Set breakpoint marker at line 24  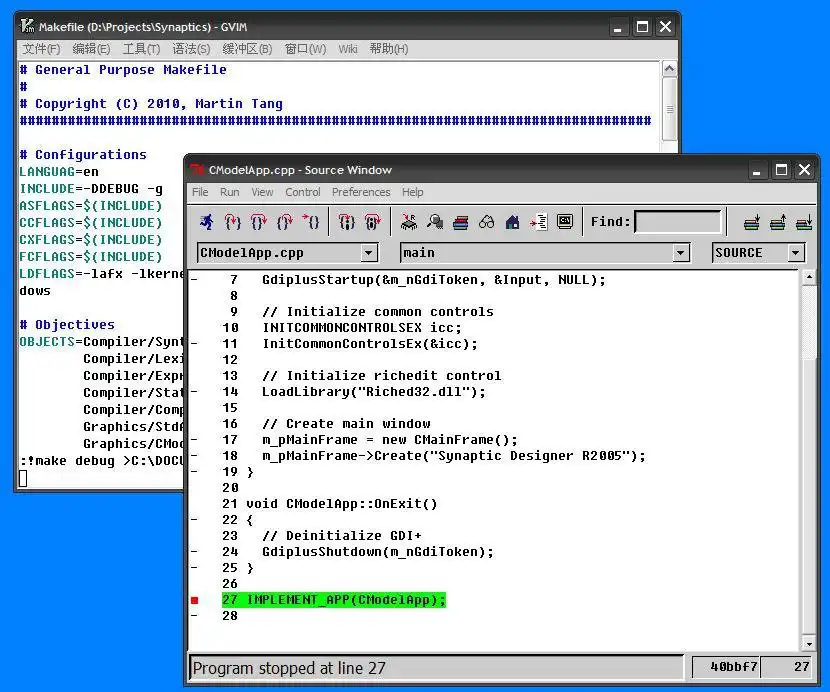point(194,551)
